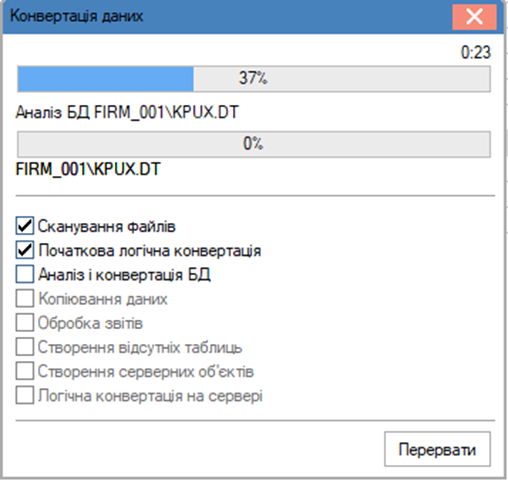Toggle Логічна конвертація на сервері checkbox
This screenshot has width=508, height=481.
tap(25, 395)
